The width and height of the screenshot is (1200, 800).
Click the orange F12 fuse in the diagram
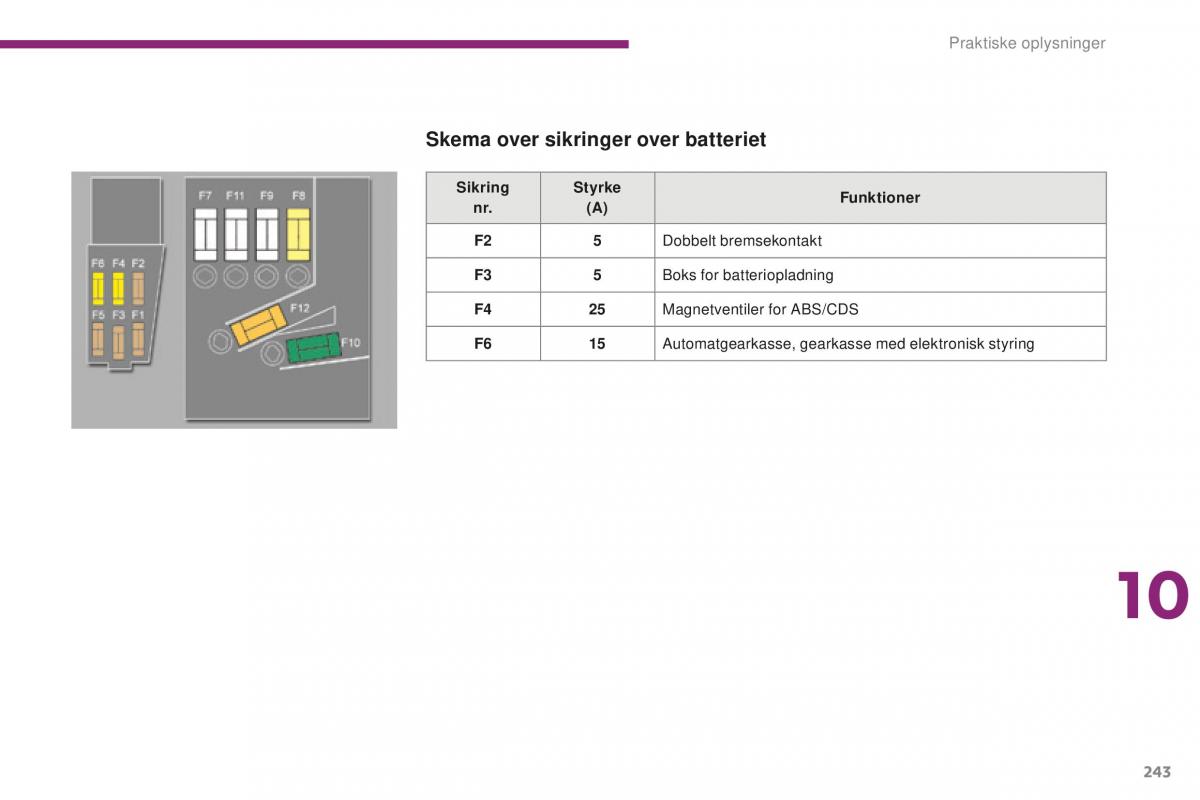(259, 324)
